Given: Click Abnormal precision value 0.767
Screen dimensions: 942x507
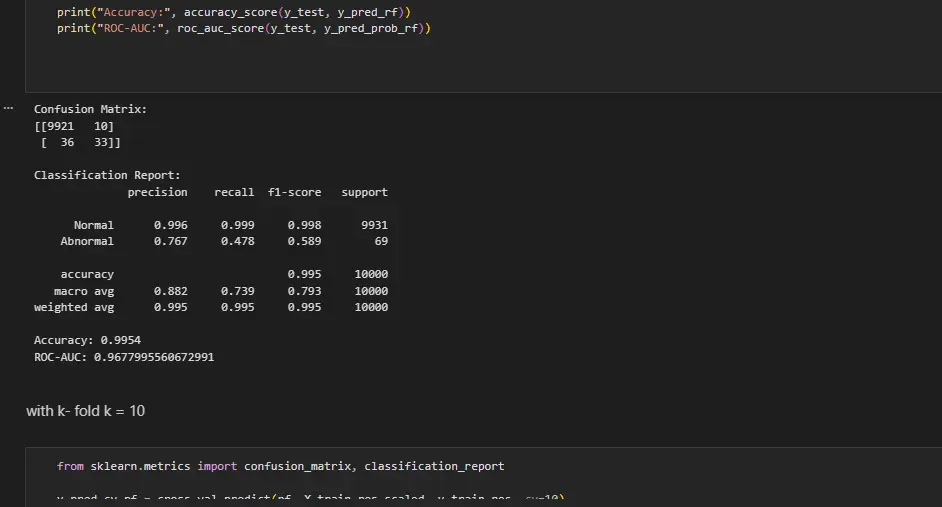Looking at the screenshot, I should [171, 241].
